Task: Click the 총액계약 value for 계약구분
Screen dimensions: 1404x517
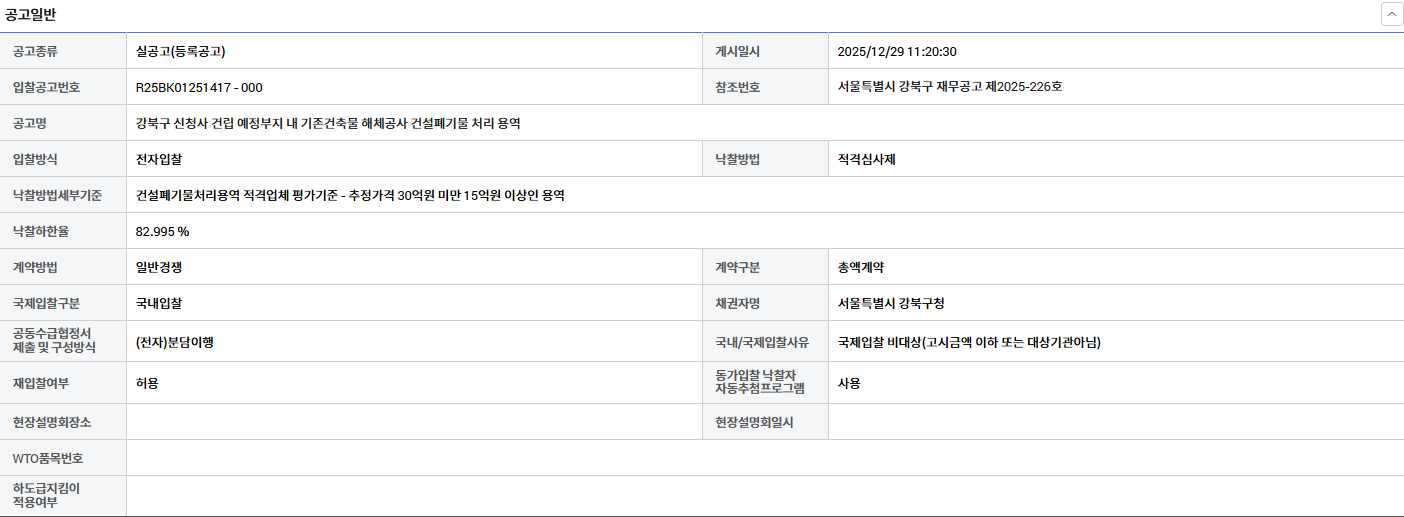Action: pos(861,267)
